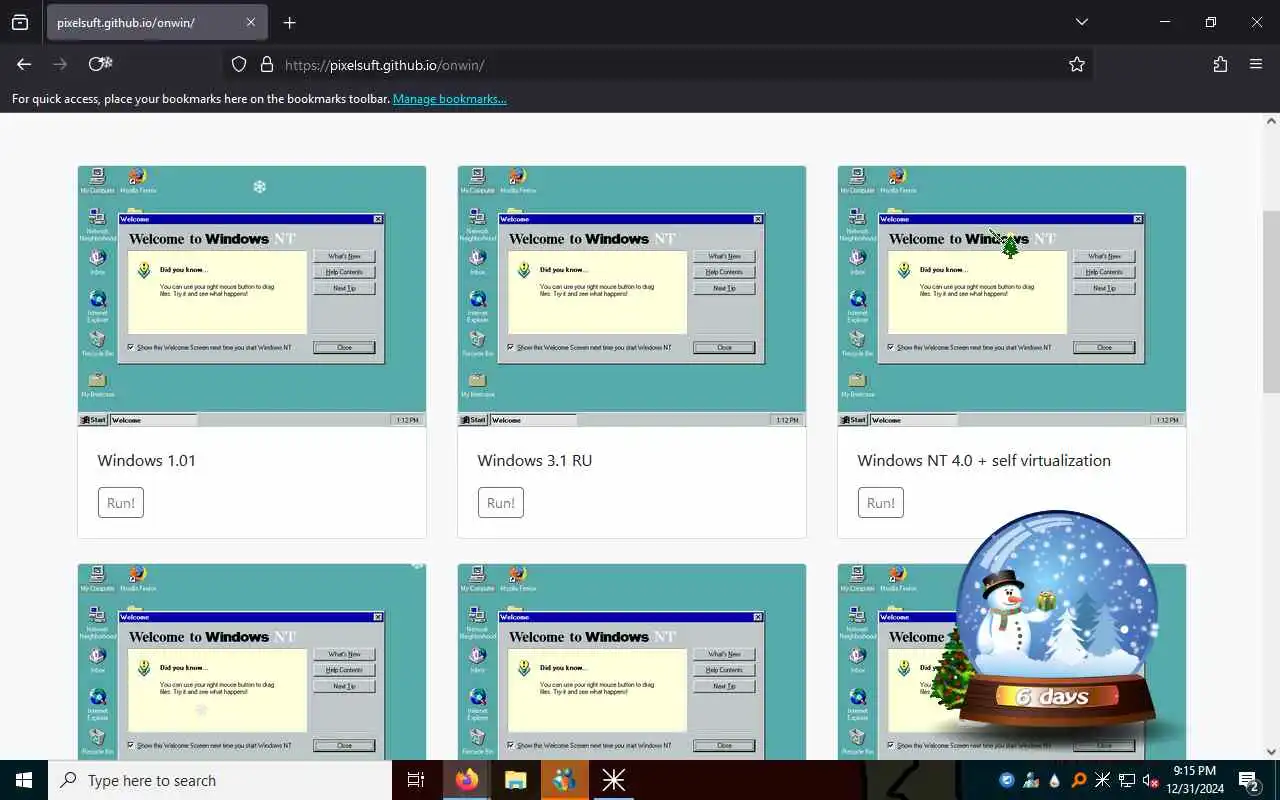The width and height of the screenshot is (1280, 800).
Task: Grab the page vertical scrollbar thumb
Action: point(1271,302)
